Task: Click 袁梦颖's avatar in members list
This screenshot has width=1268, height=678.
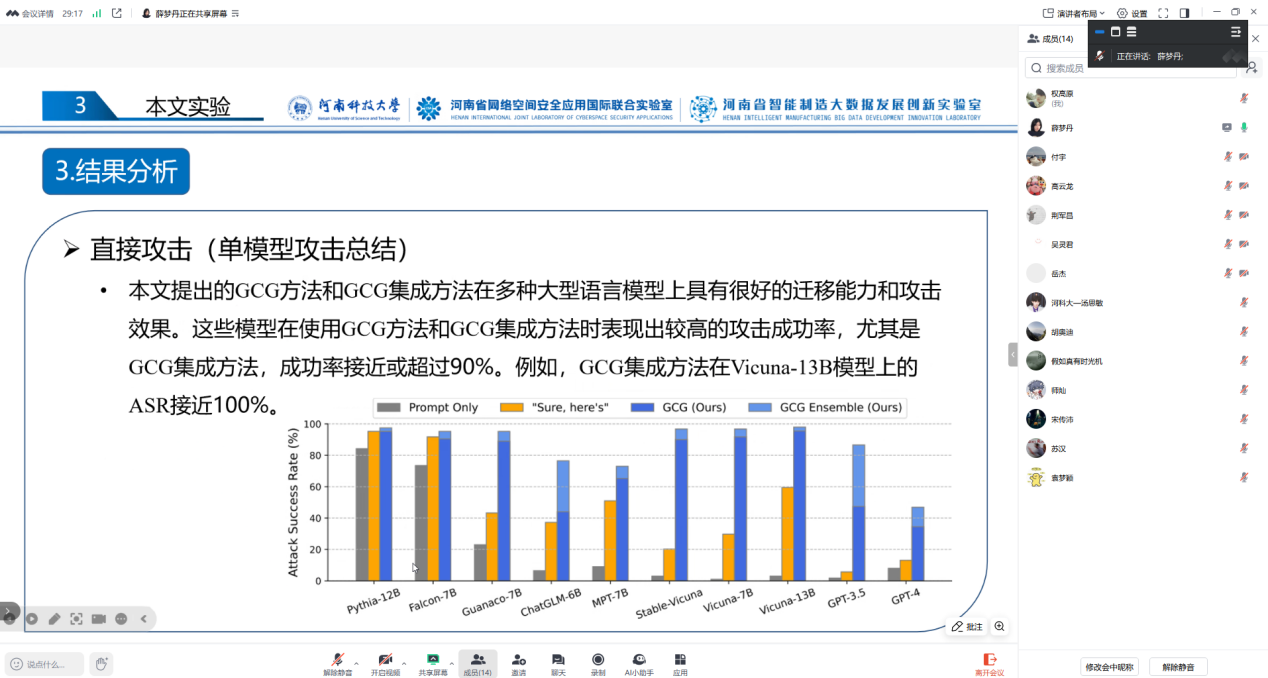Action: [1036, 477]
